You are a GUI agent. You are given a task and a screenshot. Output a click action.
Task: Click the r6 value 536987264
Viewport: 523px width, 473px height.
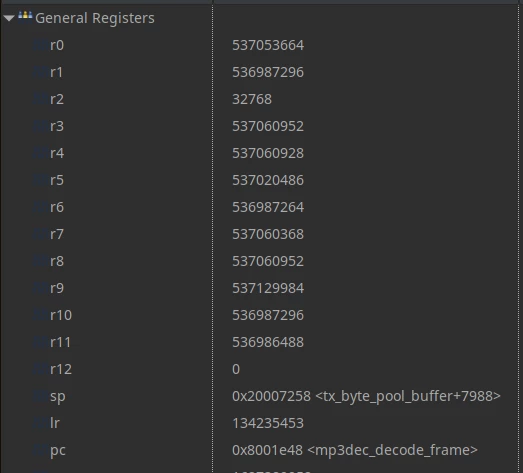point(268,207)
